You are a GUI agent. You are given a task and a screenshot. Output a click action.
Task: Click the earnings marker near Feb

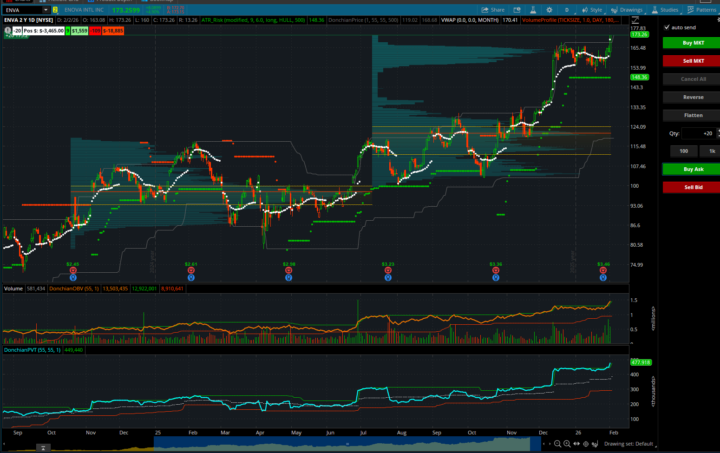point(189,270)
